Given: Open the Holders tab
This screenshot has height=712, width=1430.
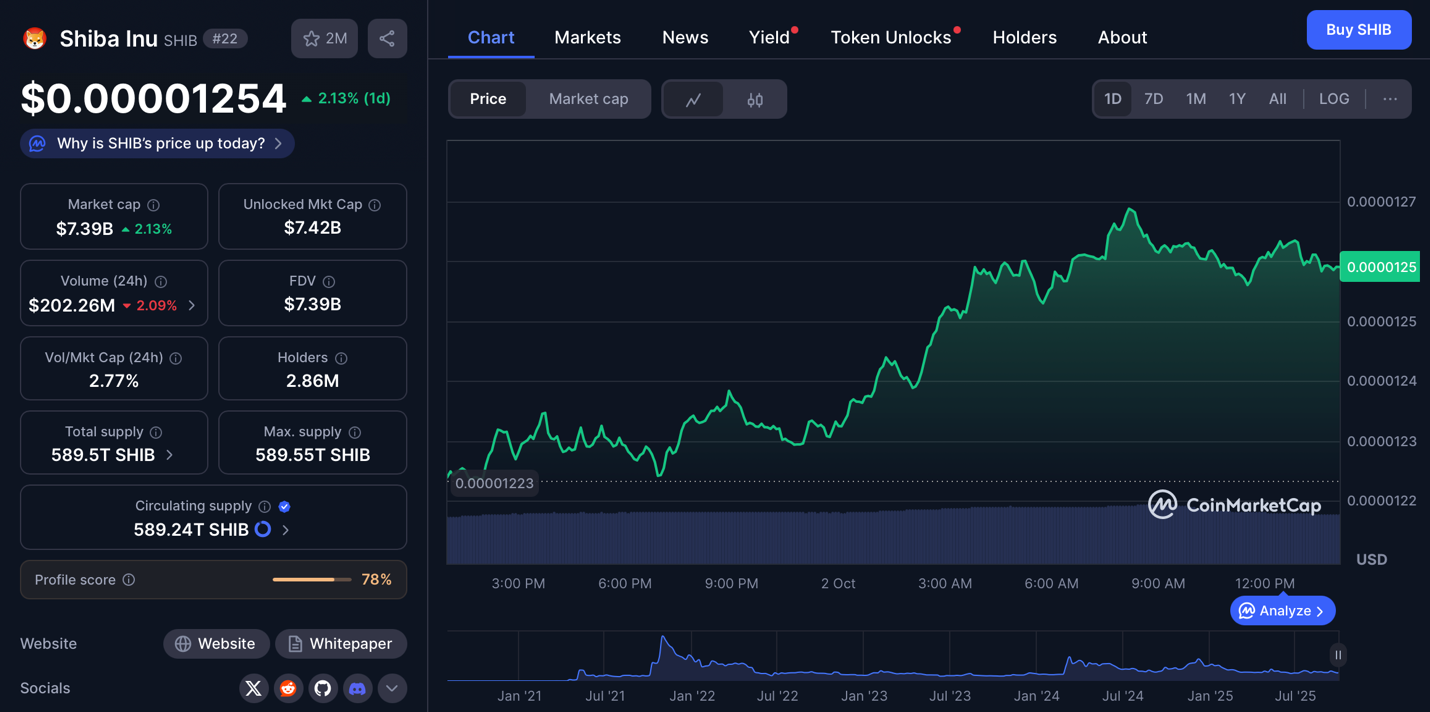Looking at the screenshot, I should pyautogui.click(x=1024, y=37).
